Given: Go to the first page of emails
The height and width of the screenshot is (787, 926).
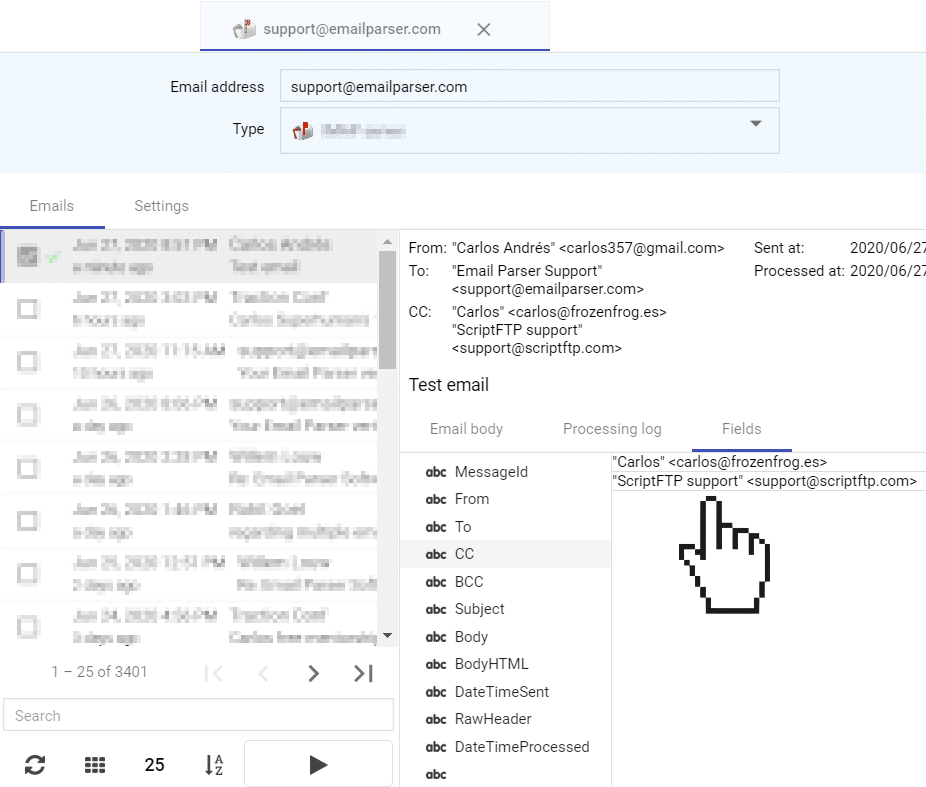Looking at the screenshot, I should point(213,673).
